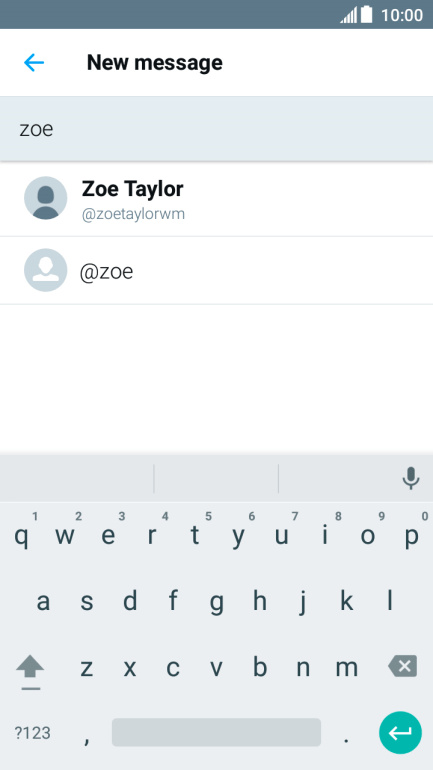433x770 pixels.
Task: Choose Zoe Taylor from search results
Action: 216,199
